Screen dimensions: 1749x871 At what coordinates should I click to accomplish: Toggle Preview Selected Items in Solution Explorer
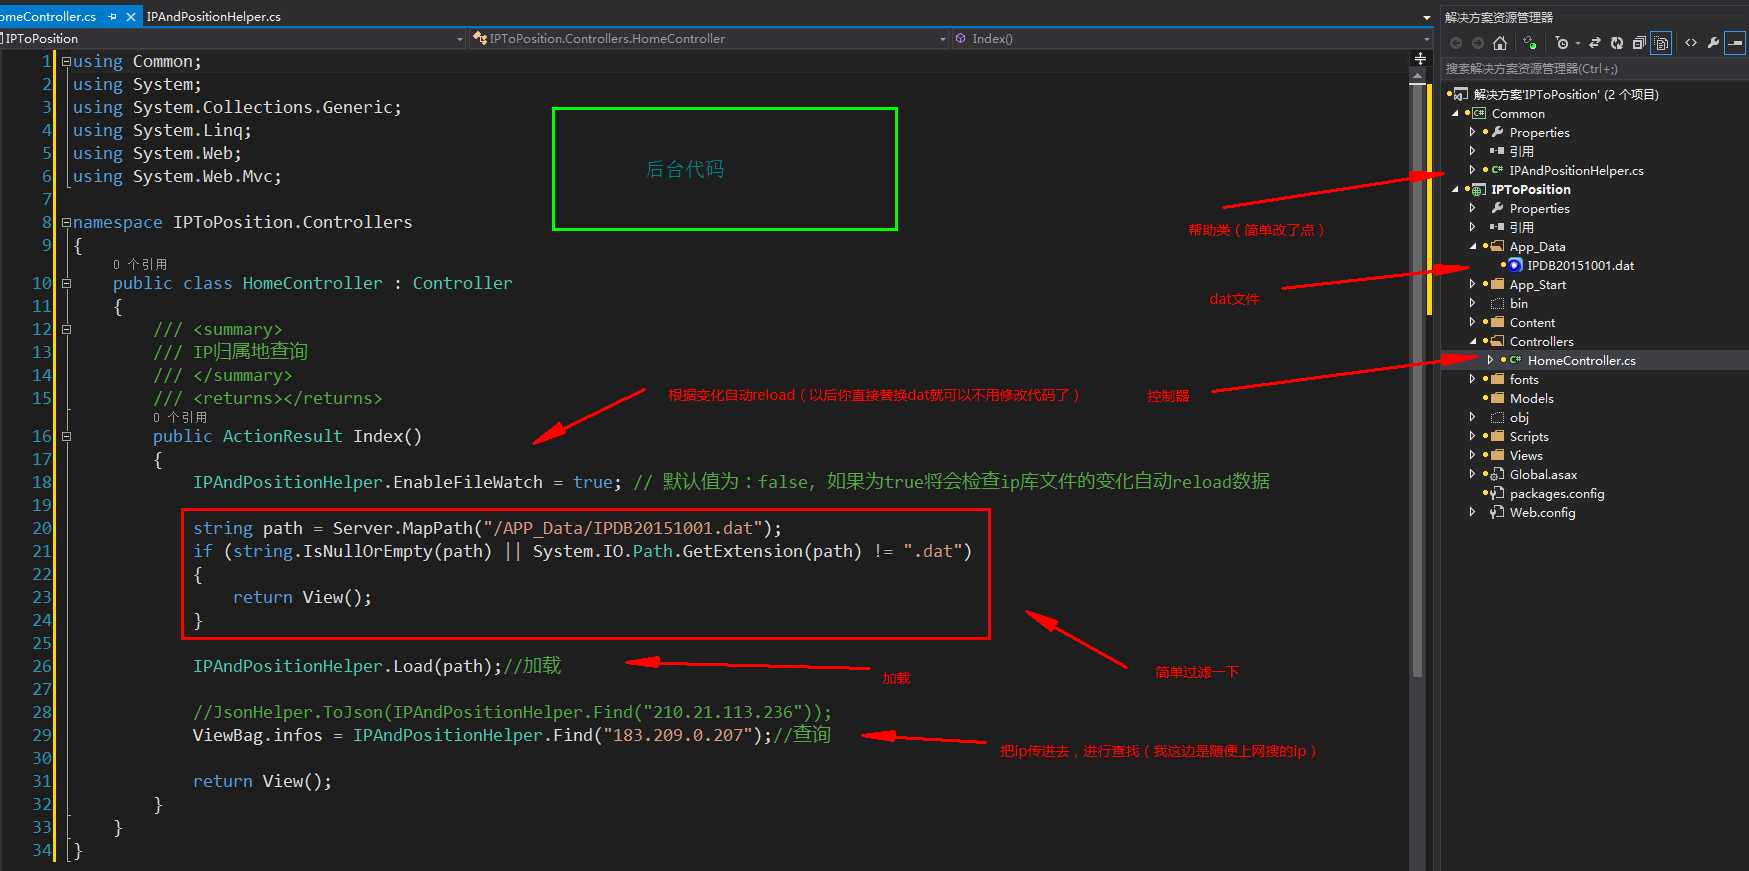point(1735,43)
